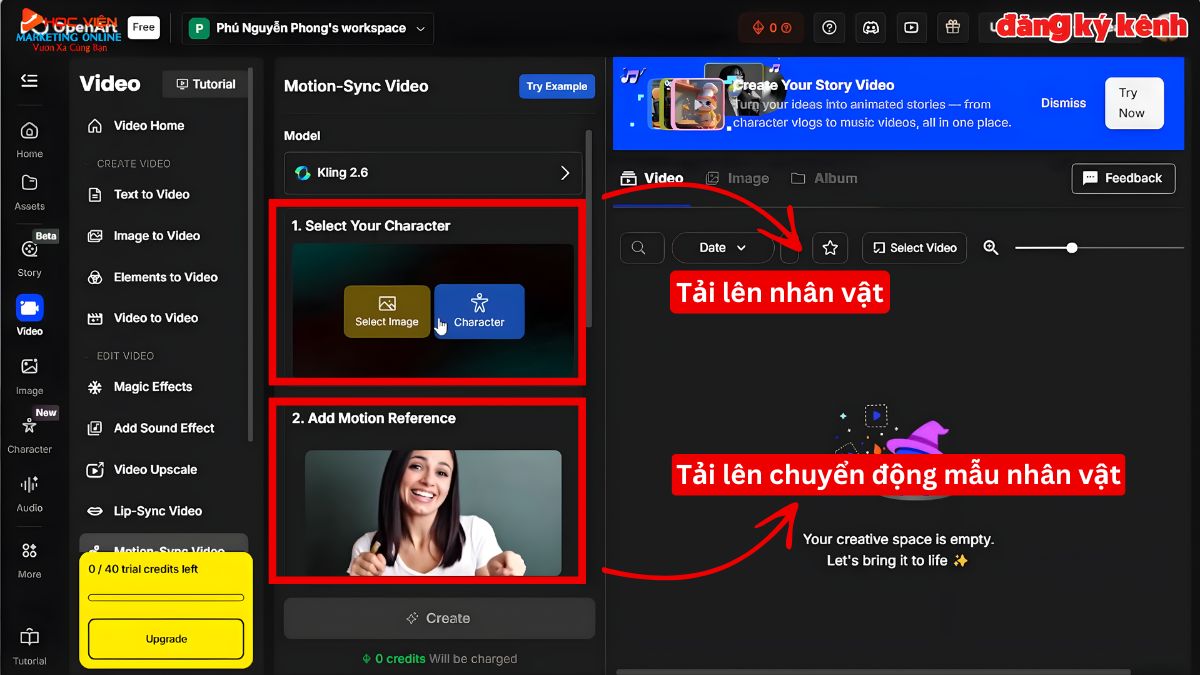
Task: Open the workspace switcher dropdown
Action: 306,28
